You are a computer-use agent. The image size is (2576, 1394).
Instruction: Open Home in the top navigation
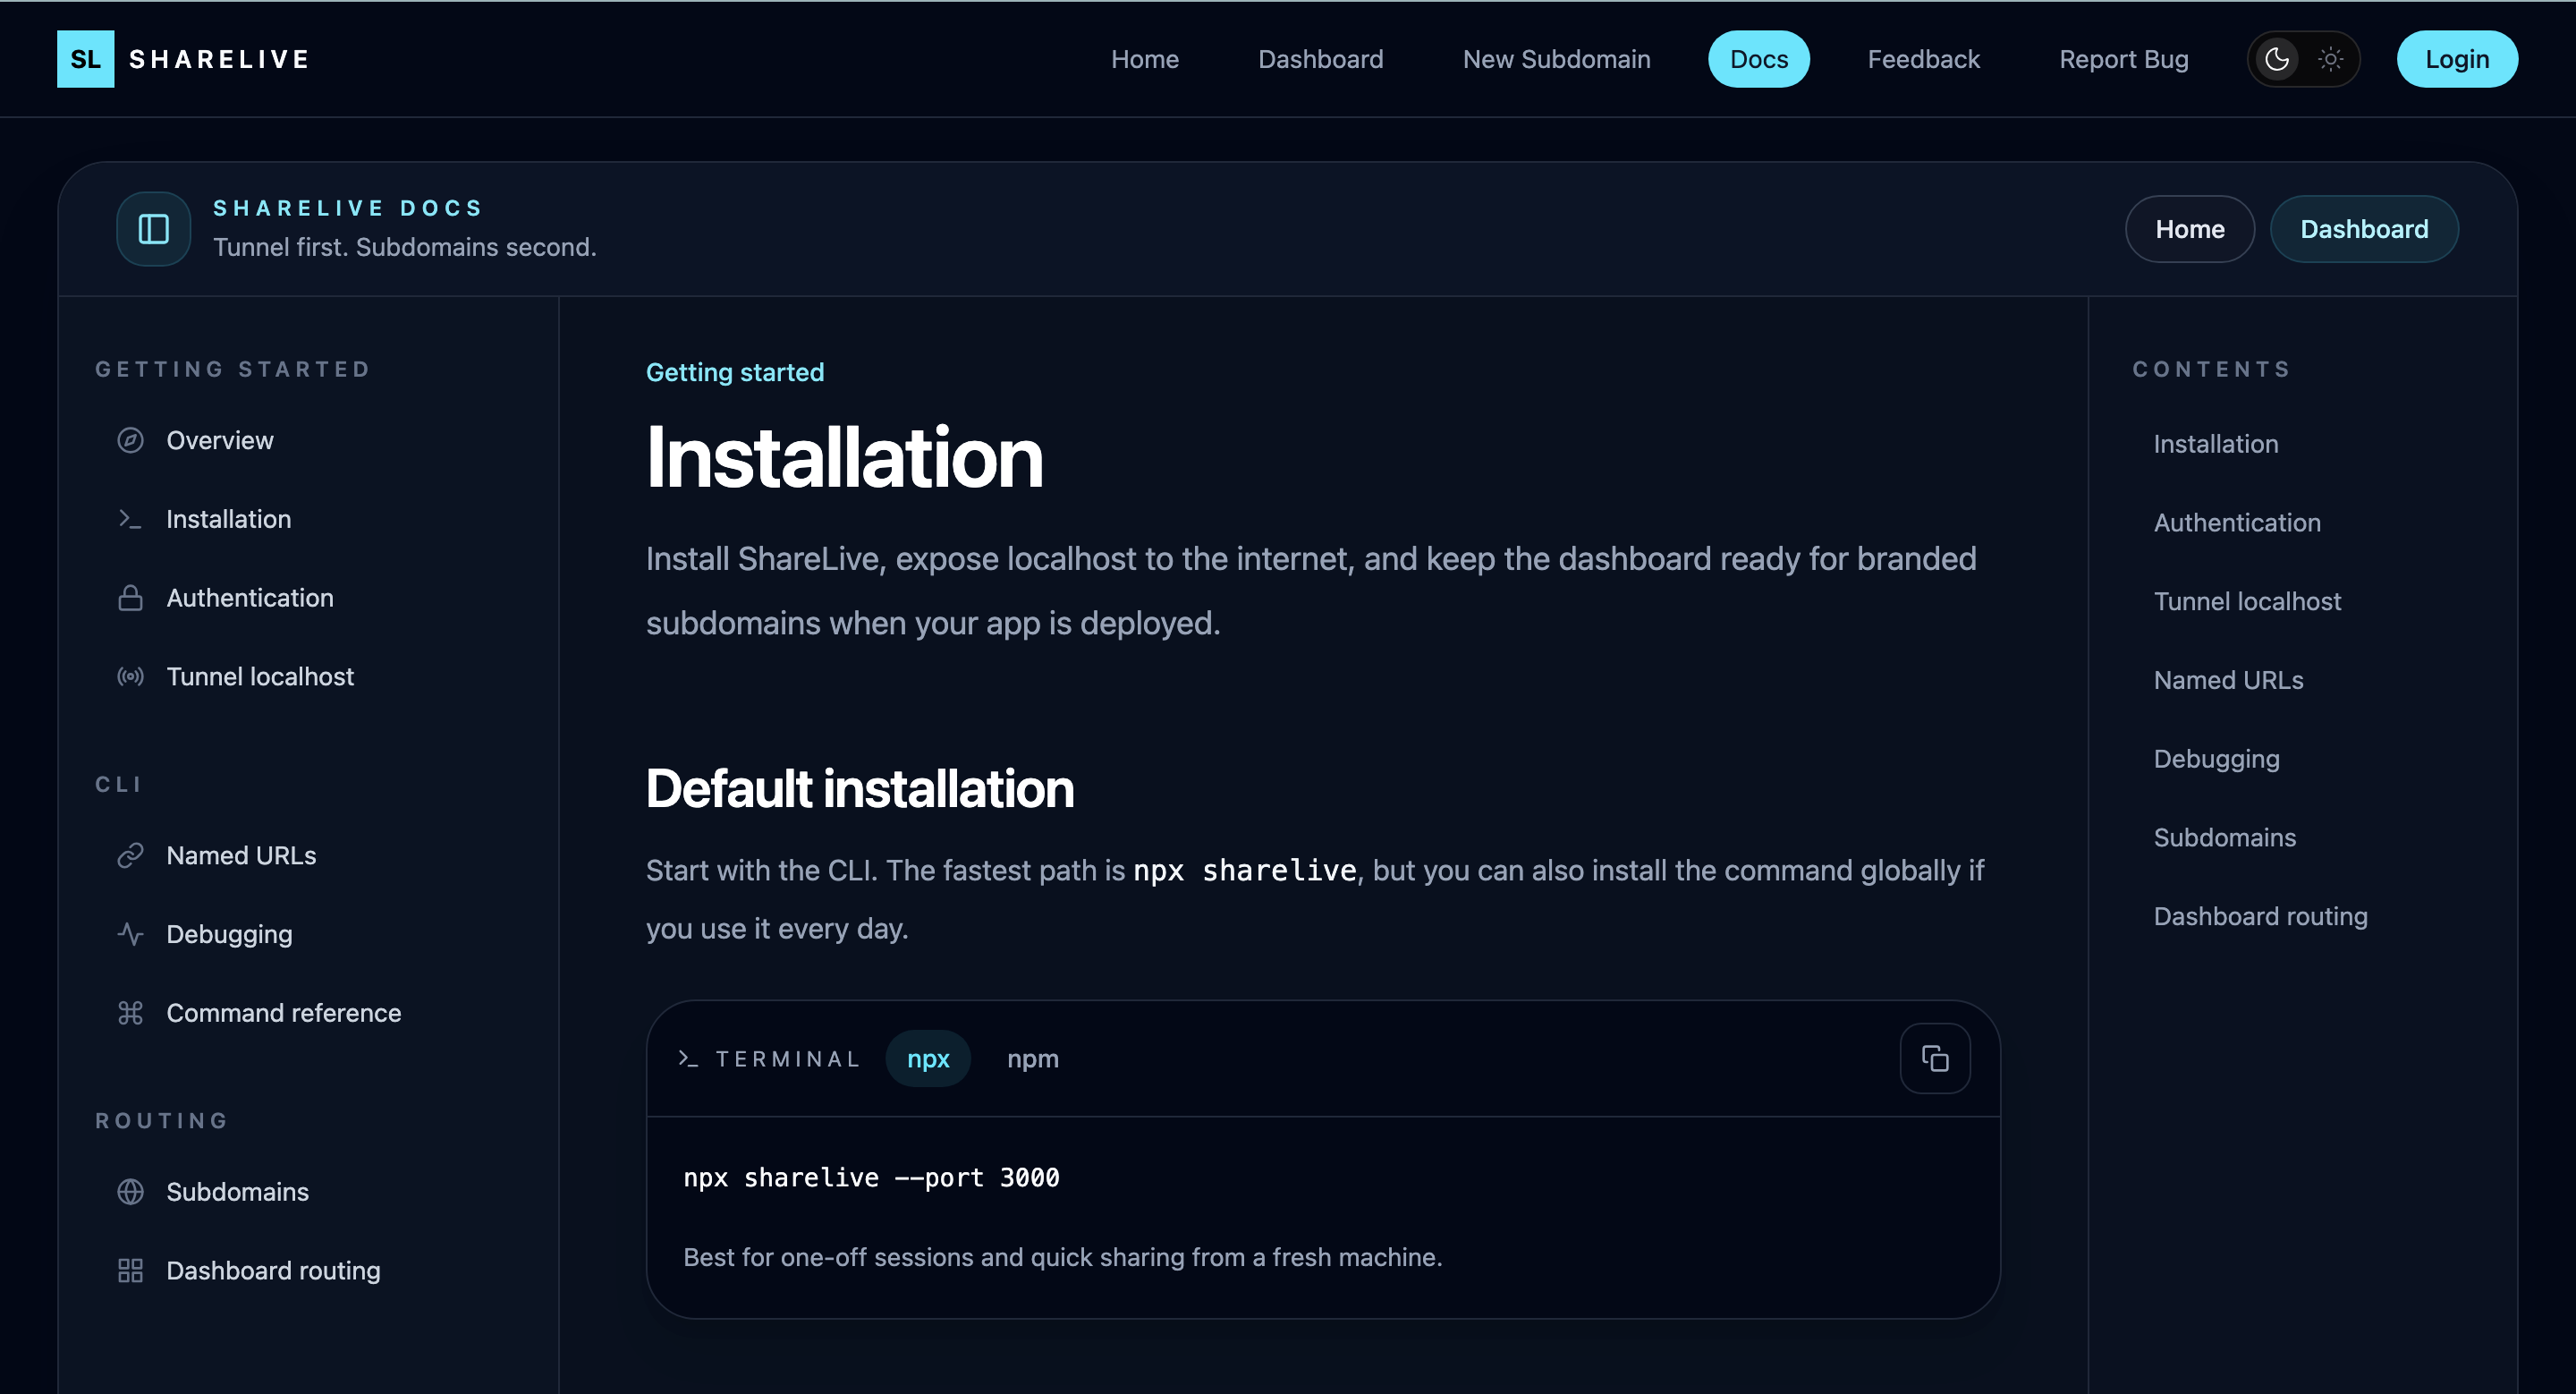click(x=1145, y=59)
